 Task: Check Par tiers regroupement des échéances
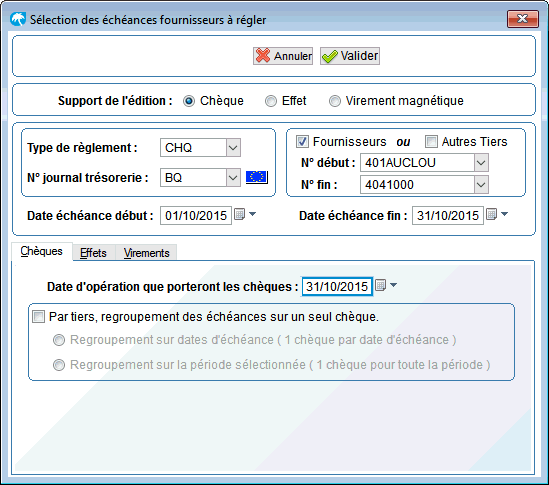click(x=39, y=317)
